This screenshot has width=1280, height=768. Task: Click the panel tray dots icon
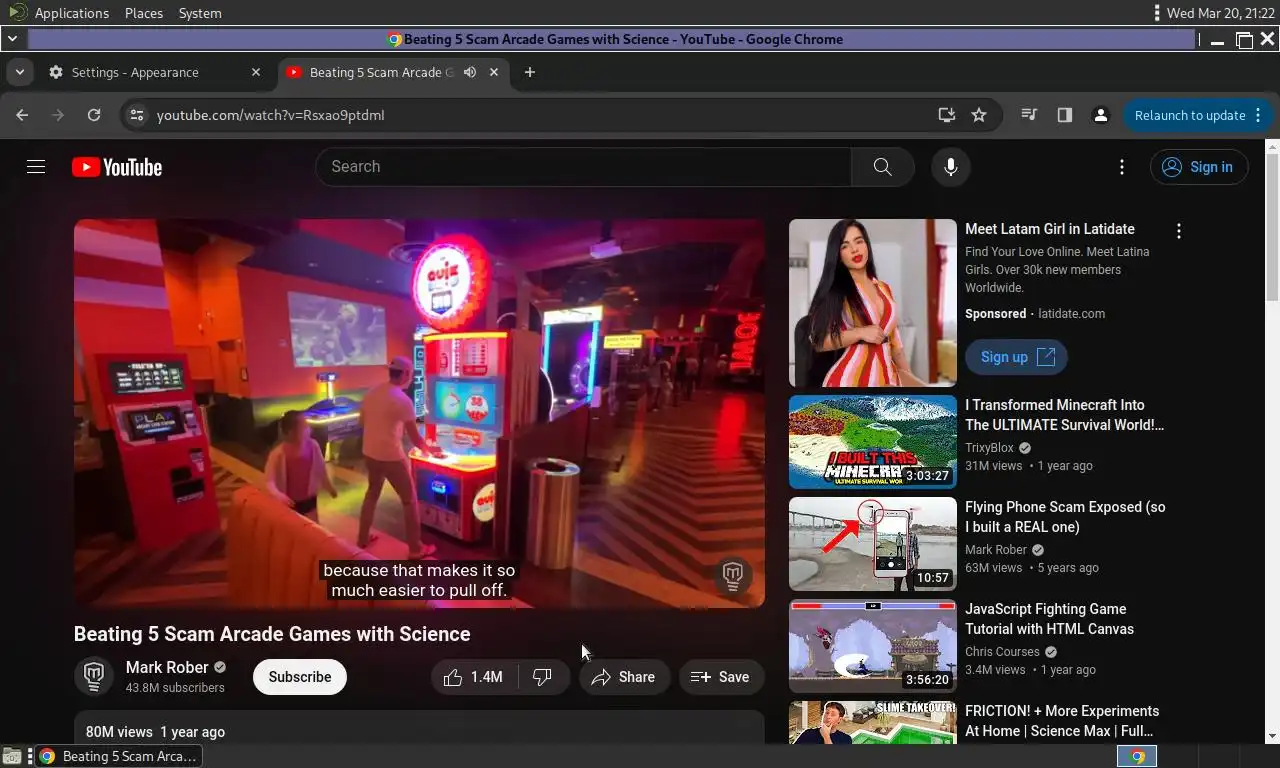[1157, 13]
